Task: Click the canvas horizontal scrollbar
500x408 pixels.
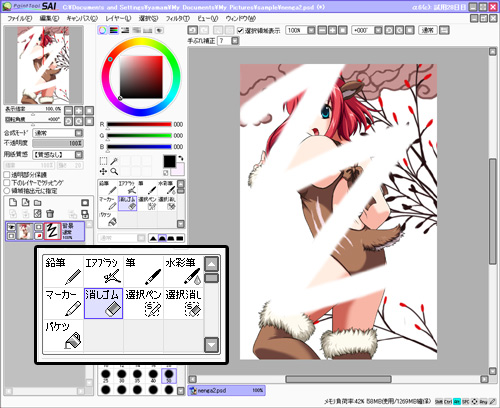Action: (x=338, y=379)
